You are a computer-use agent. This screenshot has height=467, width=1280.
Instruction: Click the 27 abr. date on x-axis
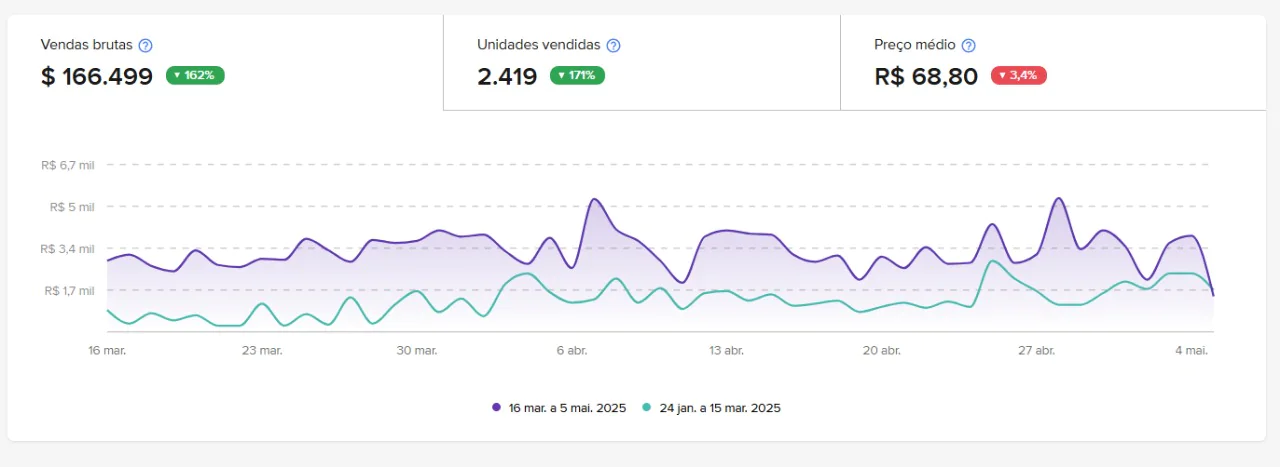1037,351
